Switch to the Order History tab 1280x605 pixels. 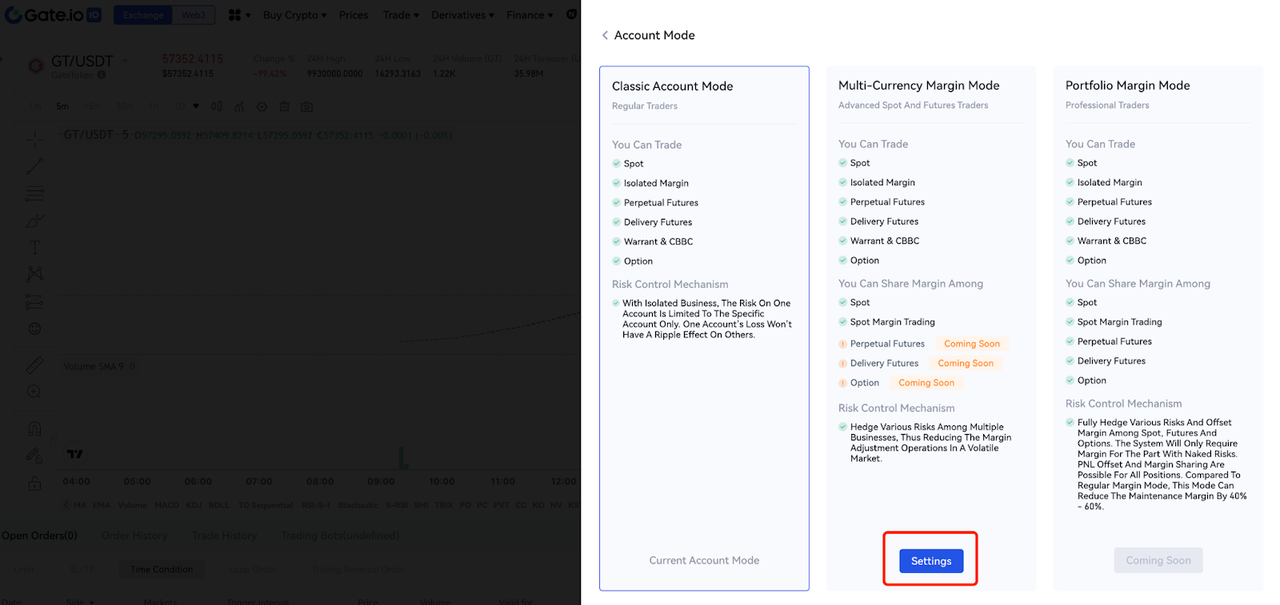[134, 536]
